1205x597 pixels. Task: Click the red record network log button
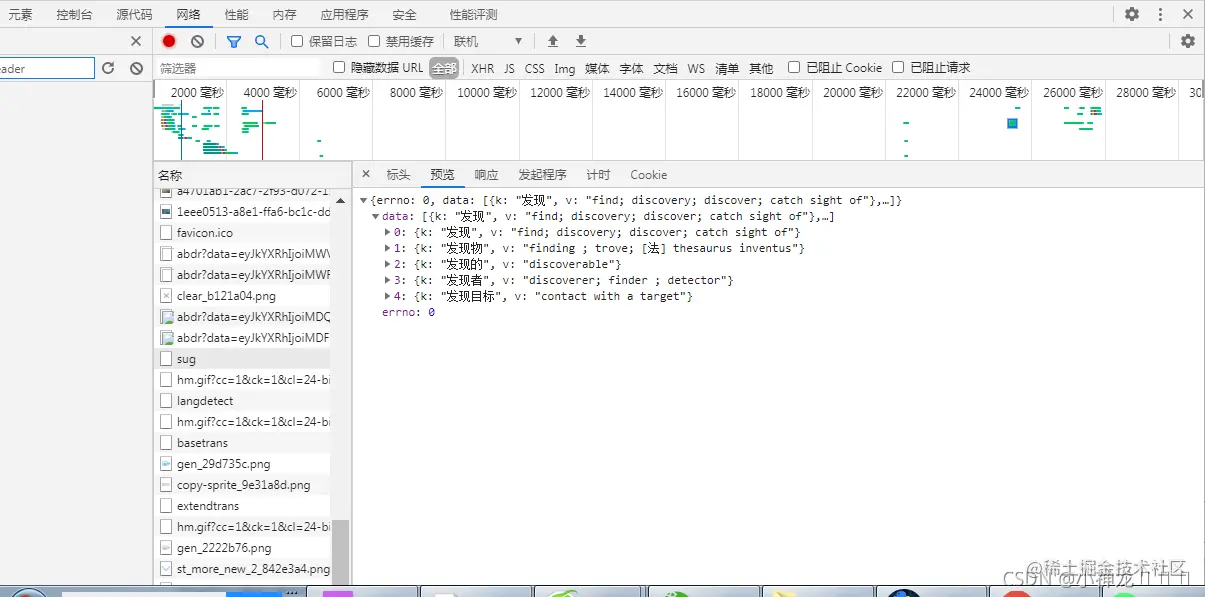[169, 41]
